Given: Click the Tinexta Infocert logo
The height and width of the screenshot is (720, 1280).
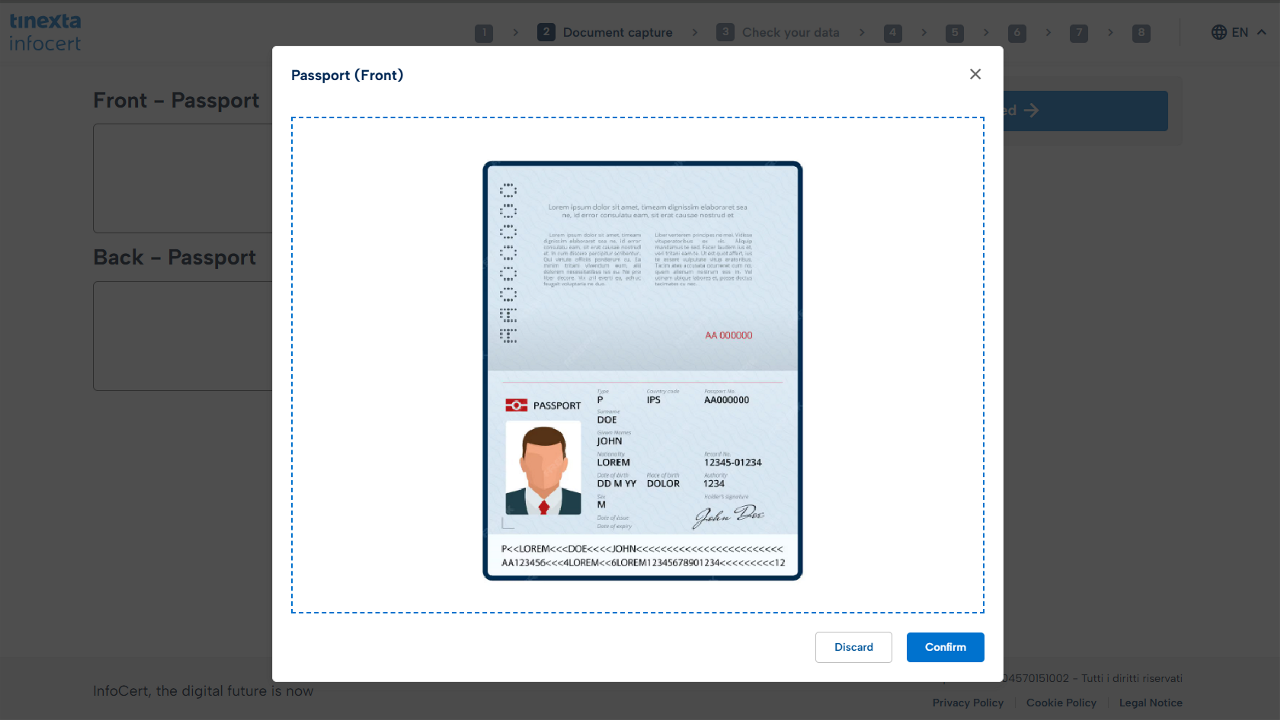Looking at the screenshot, I should tap(45, 32).
